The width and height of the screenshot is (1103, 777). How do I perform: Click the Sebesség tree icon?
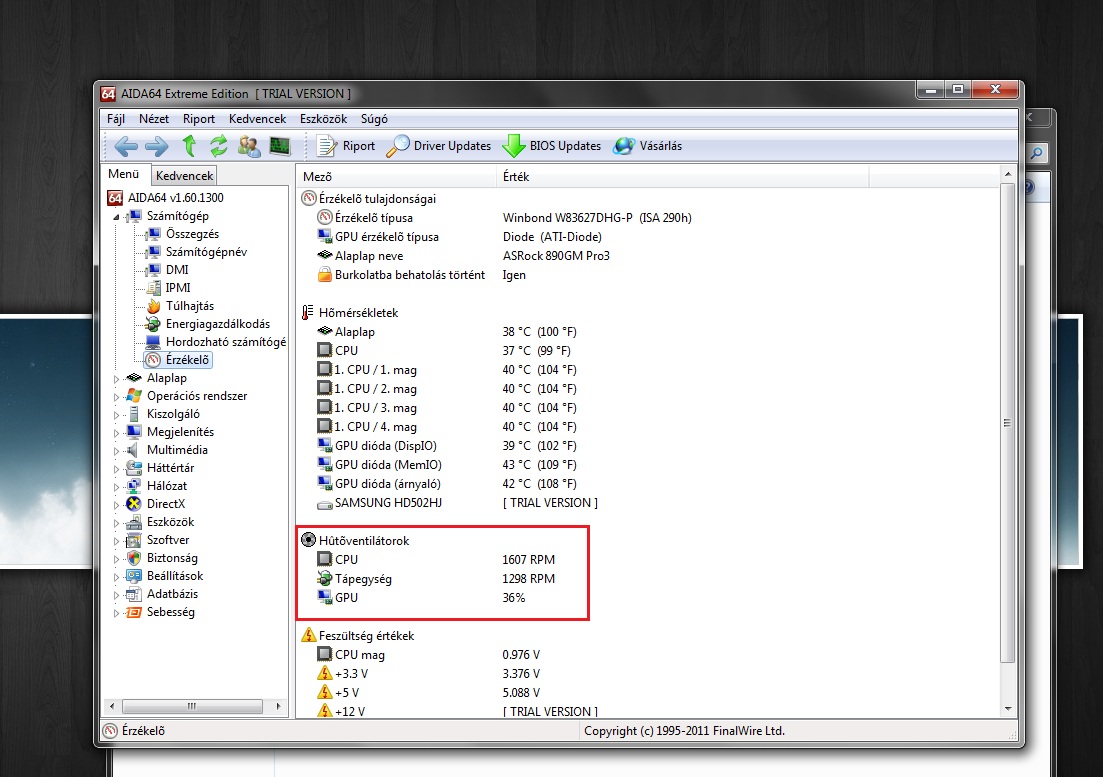tap(134, 612)
